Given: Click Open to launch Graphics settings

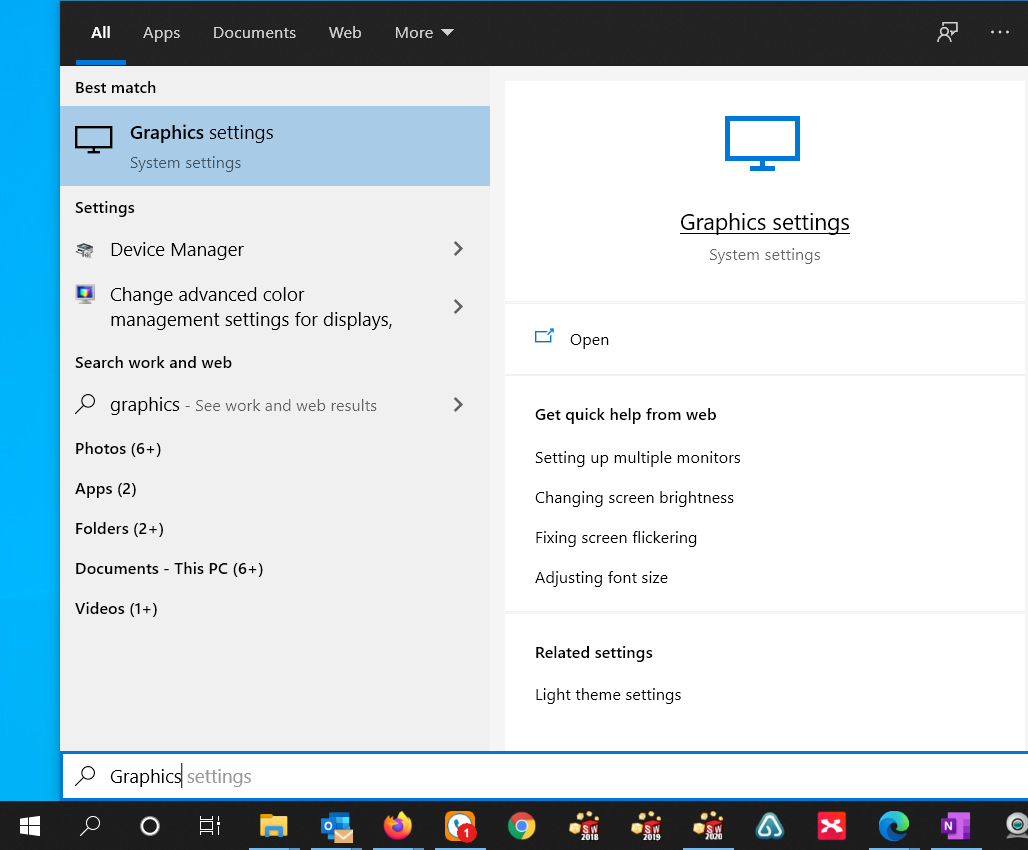Looking at the screenshot, I should point(589,339).
